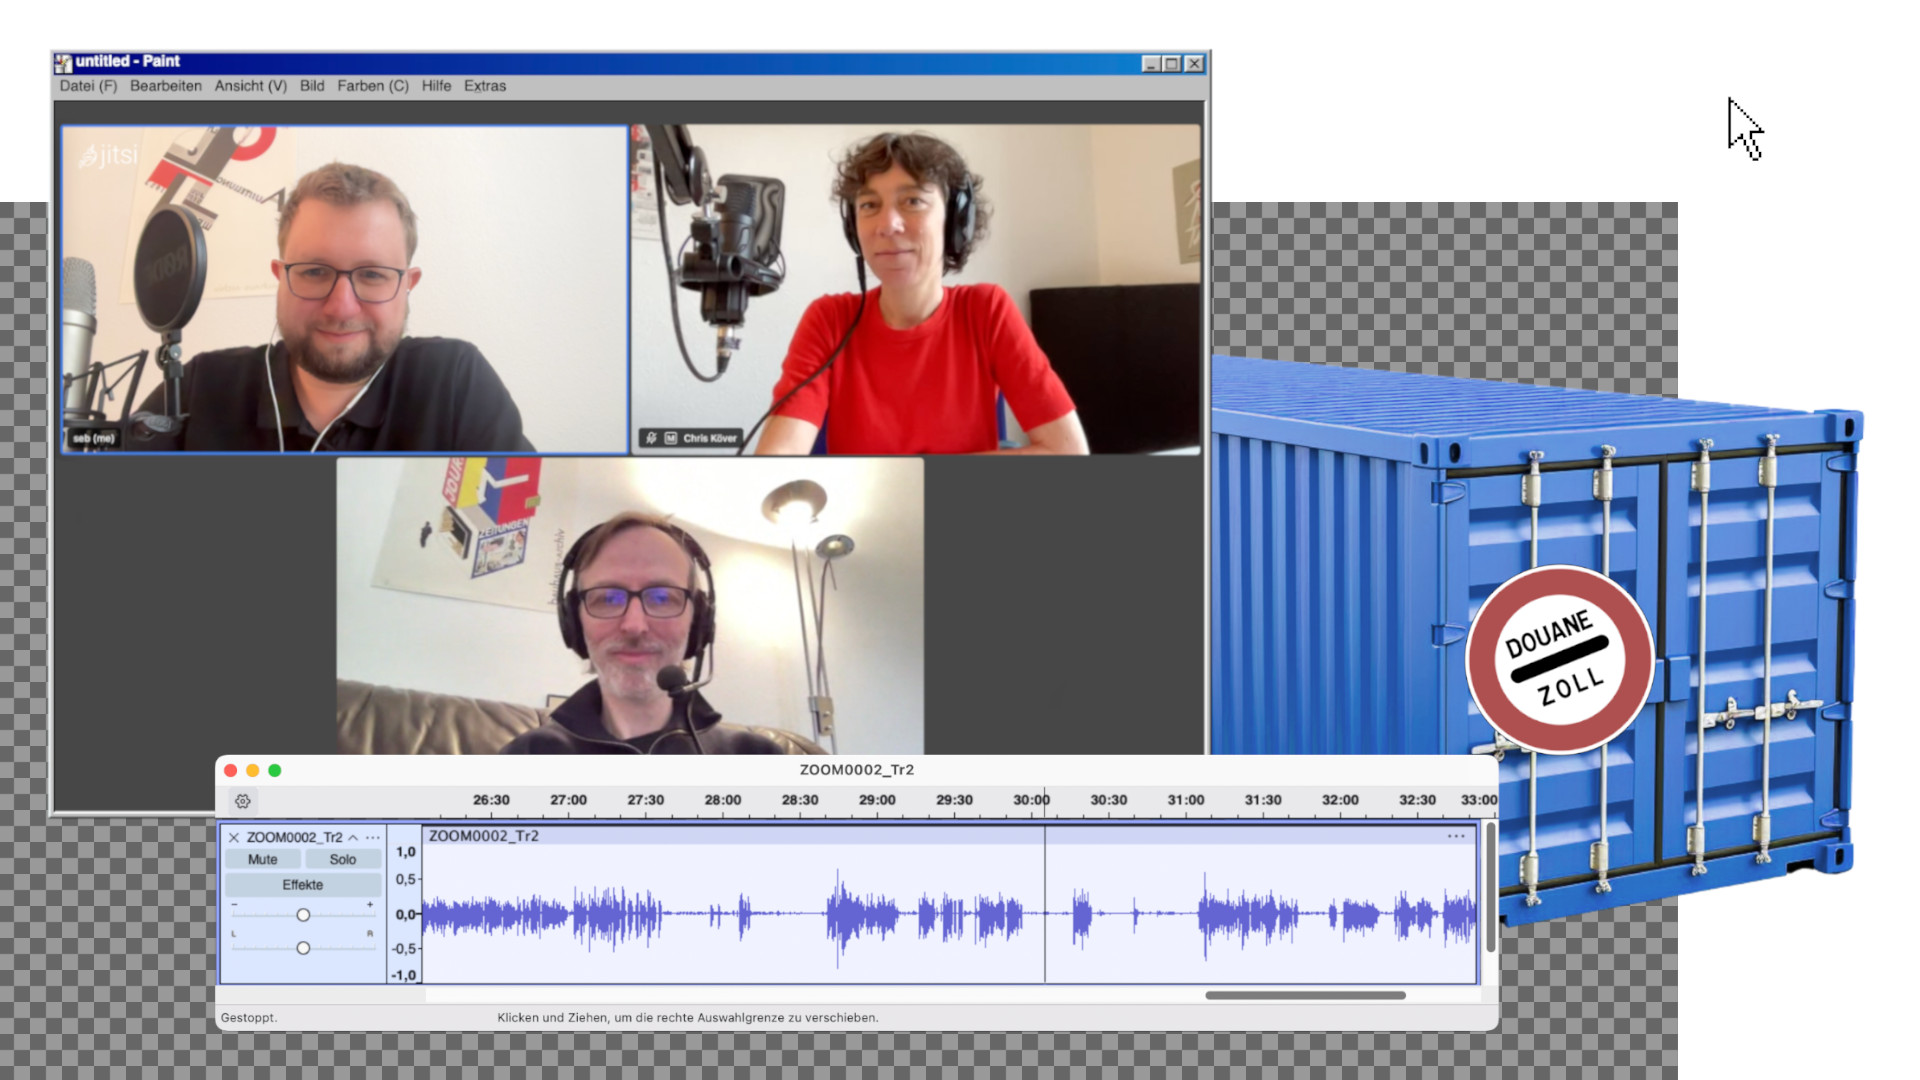Open the Farben (C) menu
Viewport: 1920px width, 1080px height.
[372, 86]
